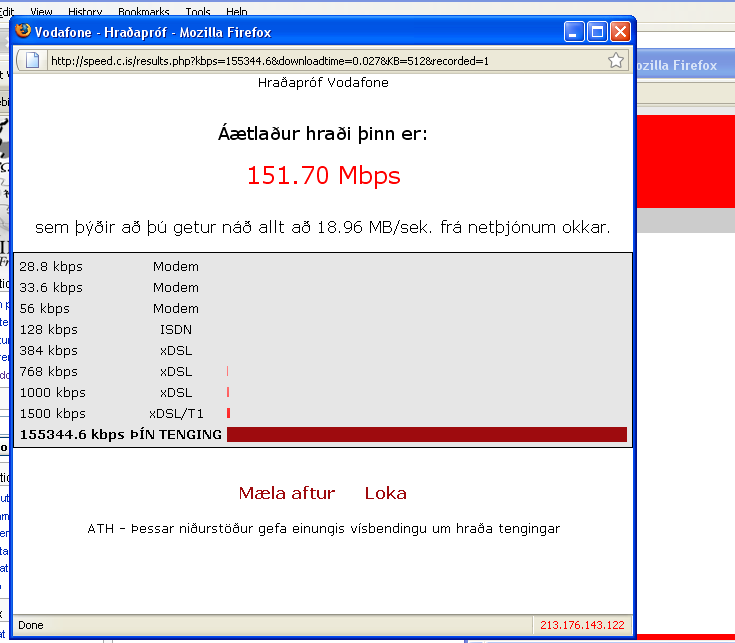Open the View menu

pyautogui.click(x=41, y=12)
